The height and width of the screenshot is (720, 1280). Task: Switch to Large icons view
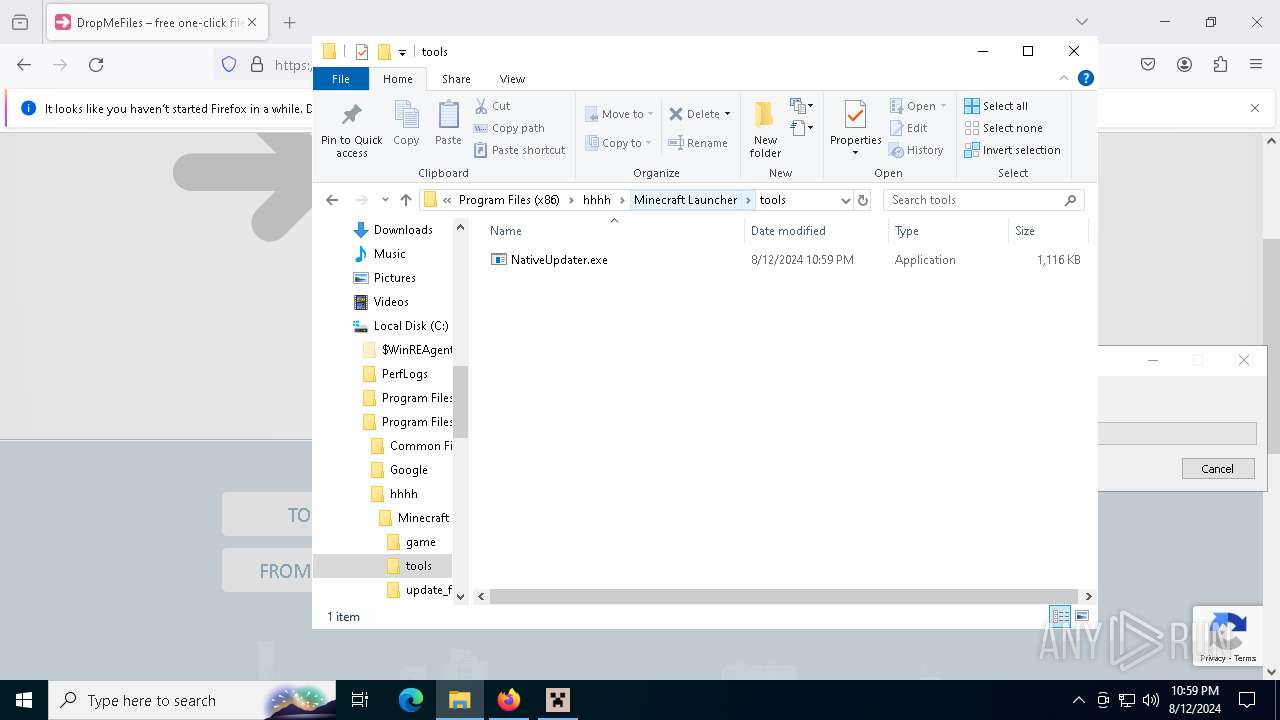[1081, 617]
